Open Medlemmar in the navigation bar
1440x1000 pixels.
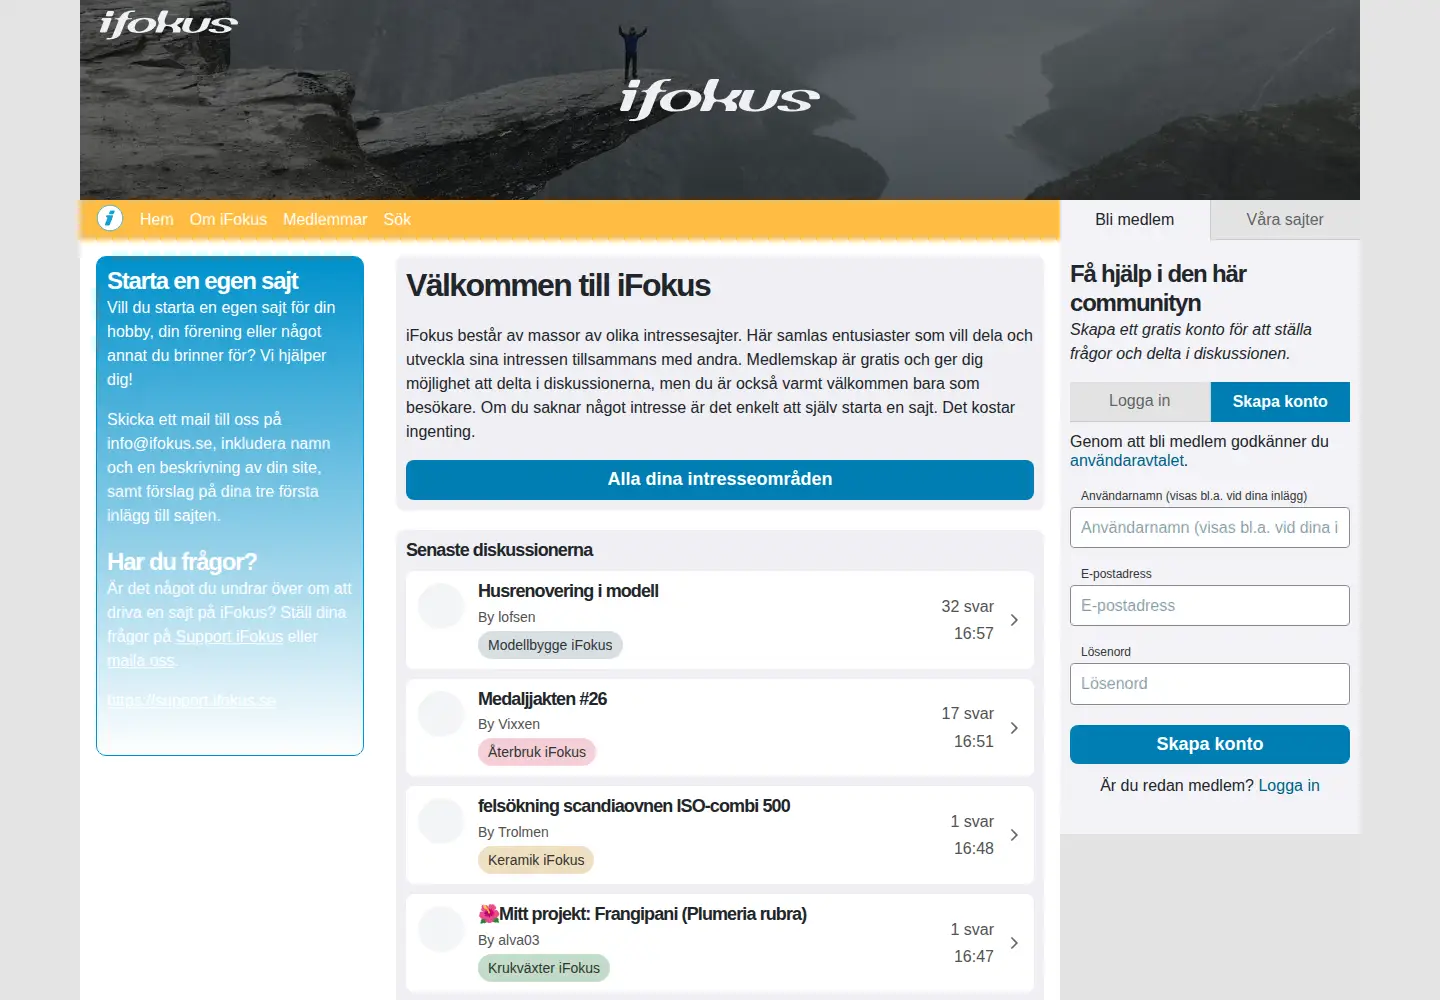[x=325, y=219]
